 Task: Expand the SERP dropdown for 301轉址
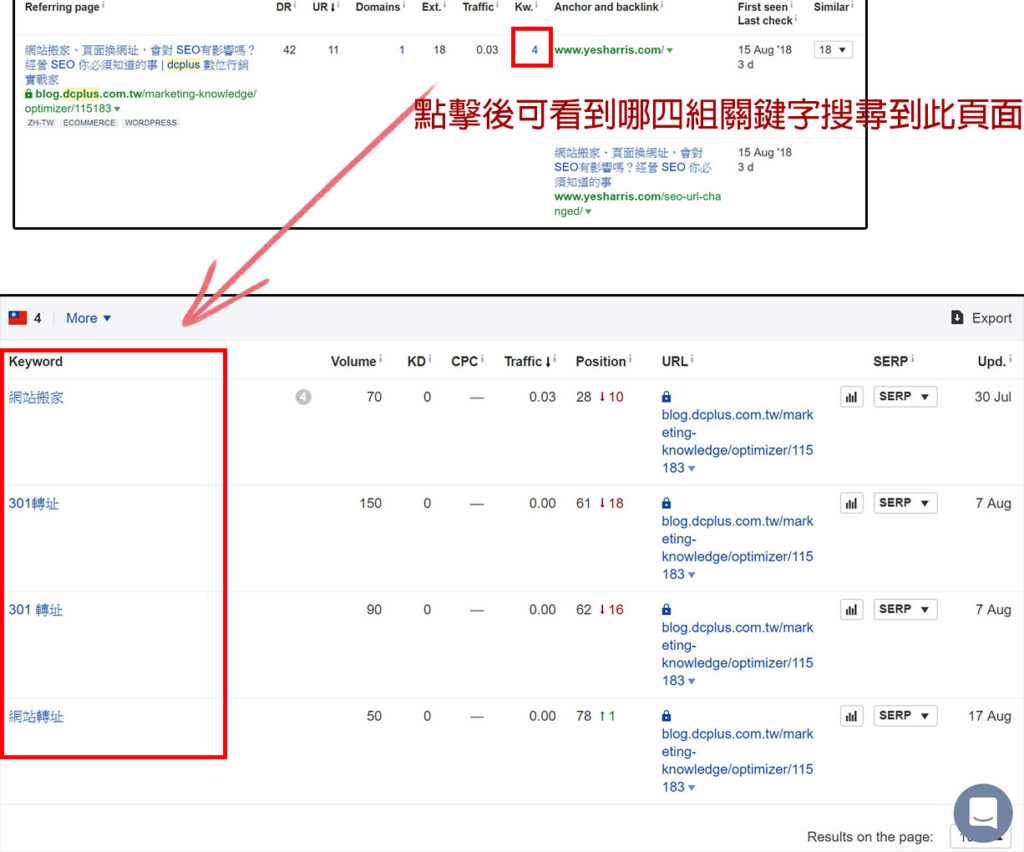(x=905, y=503)
